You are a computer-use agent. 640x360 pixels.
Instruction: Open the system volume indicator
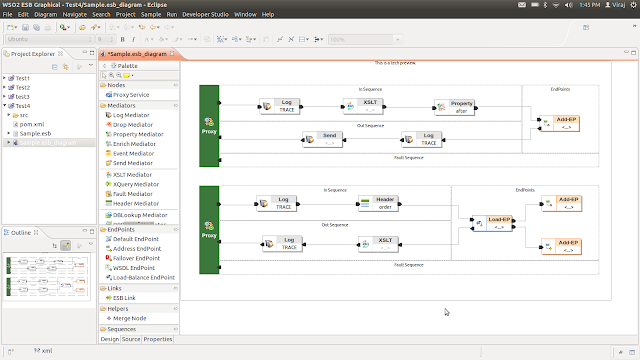pos(569,5)
